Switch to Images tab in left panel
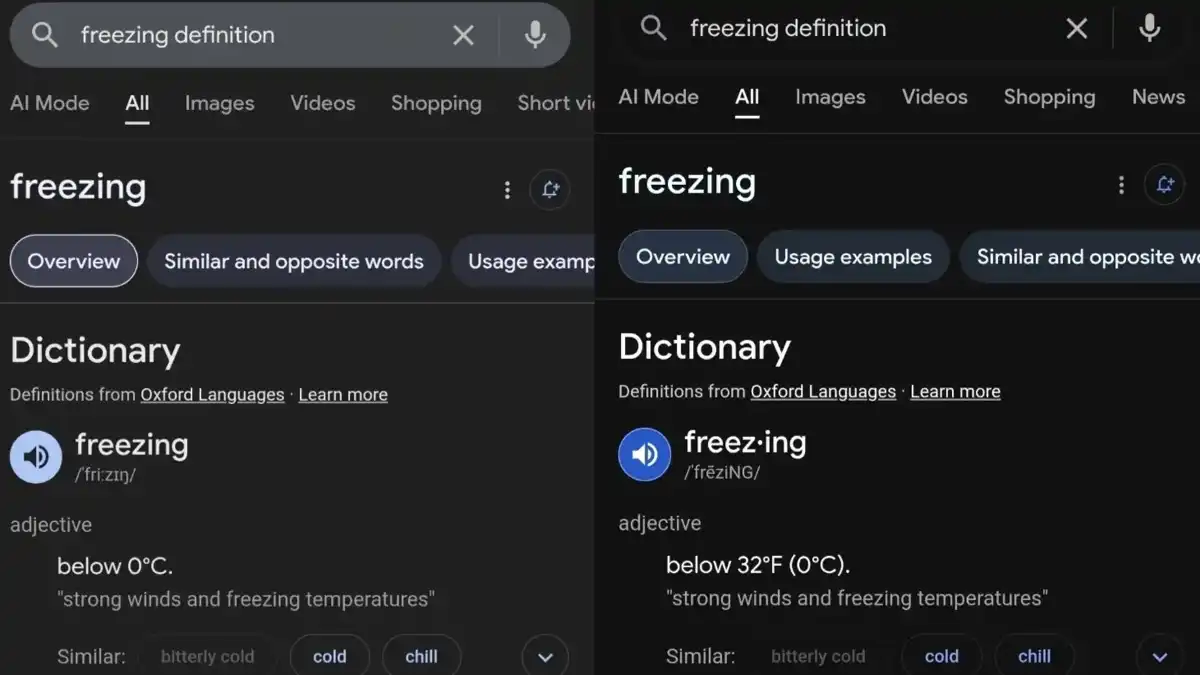 click(x=220, y=103)
